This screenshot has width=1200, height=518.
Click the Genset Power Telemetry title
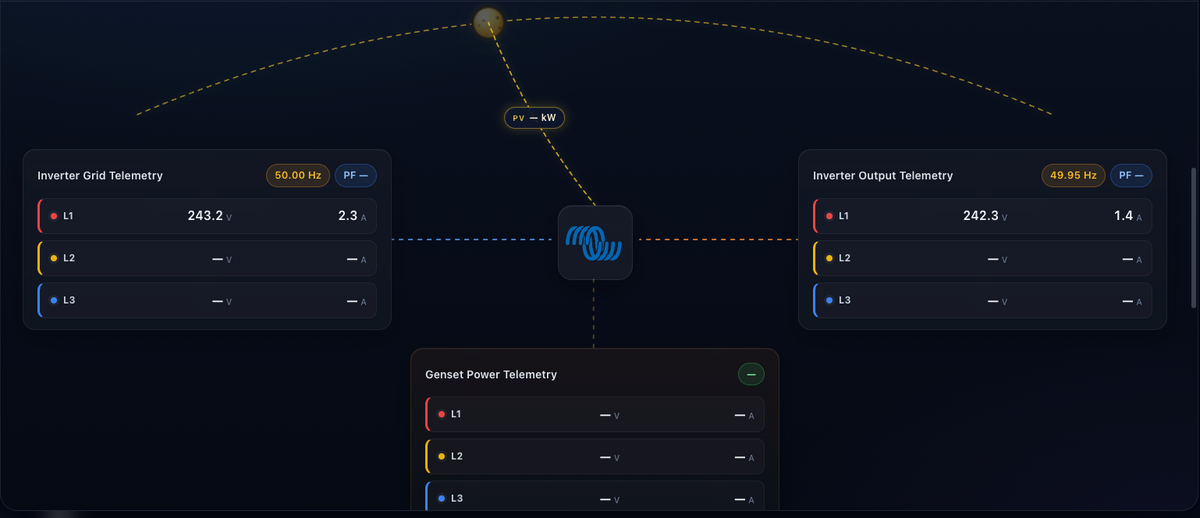coord(491,375)
